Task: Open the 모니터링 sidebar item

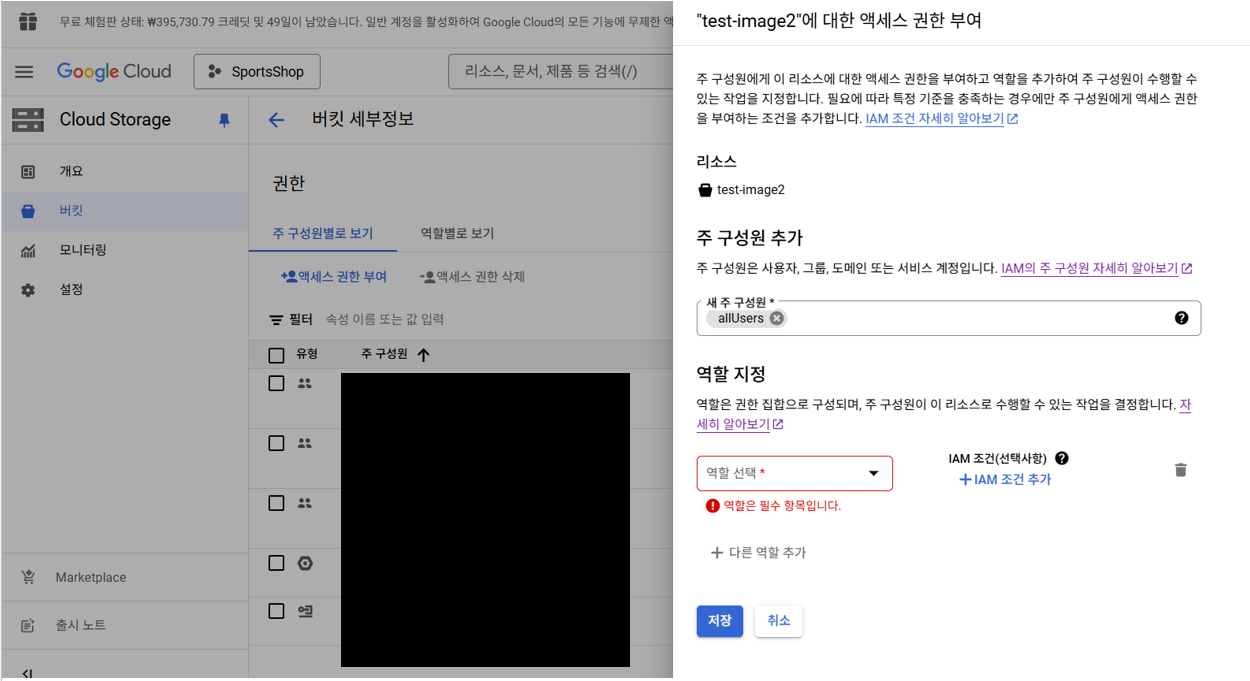Action: (124, 250)
